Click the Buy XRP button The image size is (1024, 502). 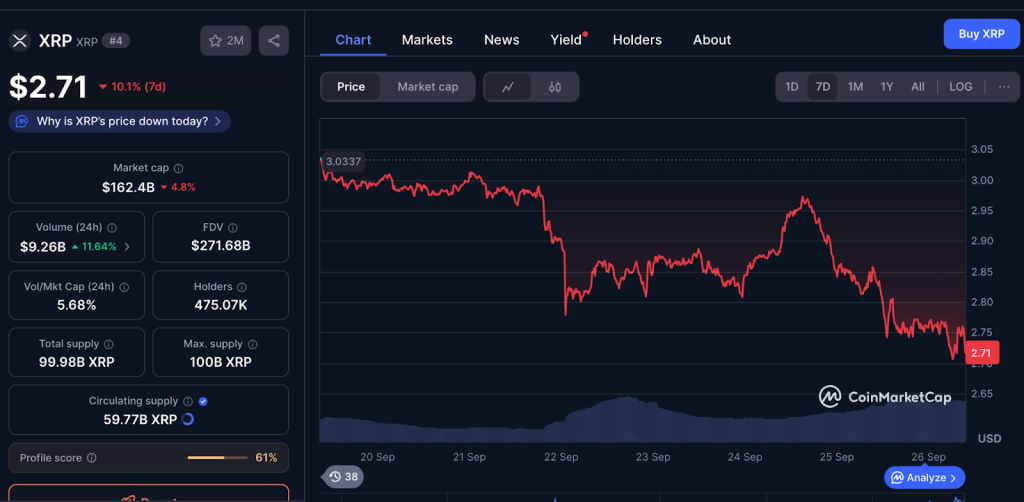coord(982,34)
